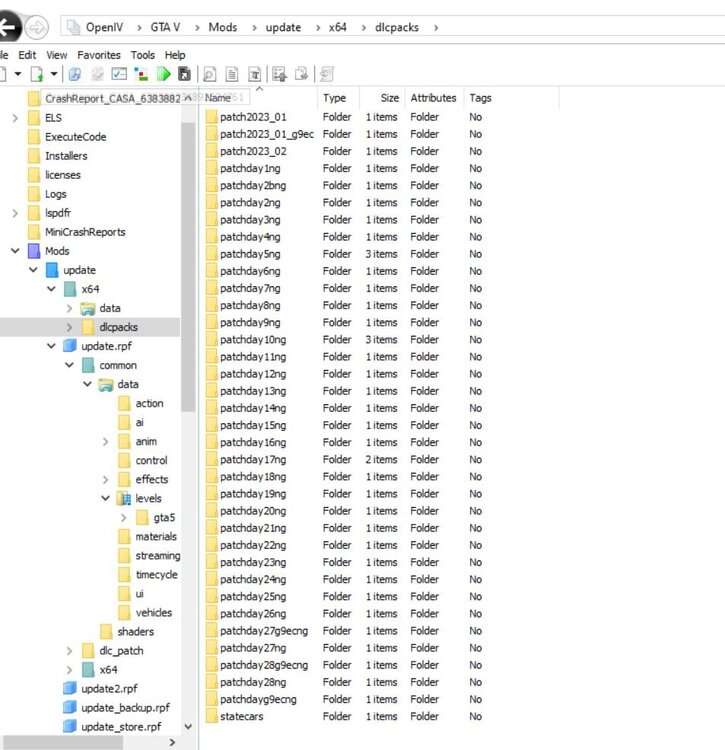The height and width of the screenshot is (750, 725).
Task: Open dropdown arrow next to import icon
Action: 54,74
